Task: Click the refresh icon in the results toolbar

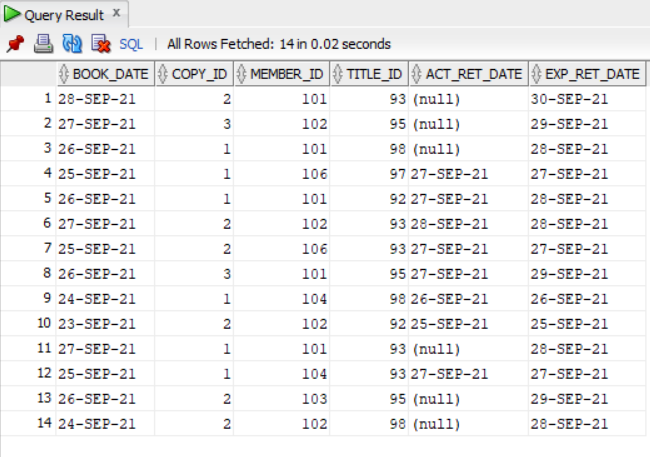Action: (72, 44)
